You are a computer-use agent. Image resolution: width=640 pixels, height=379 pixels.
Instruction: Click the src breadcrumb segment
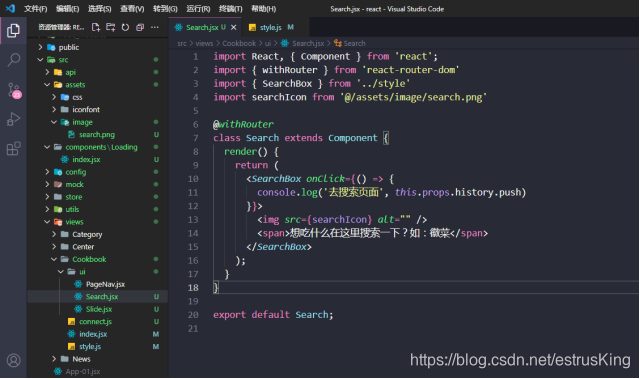182,43
